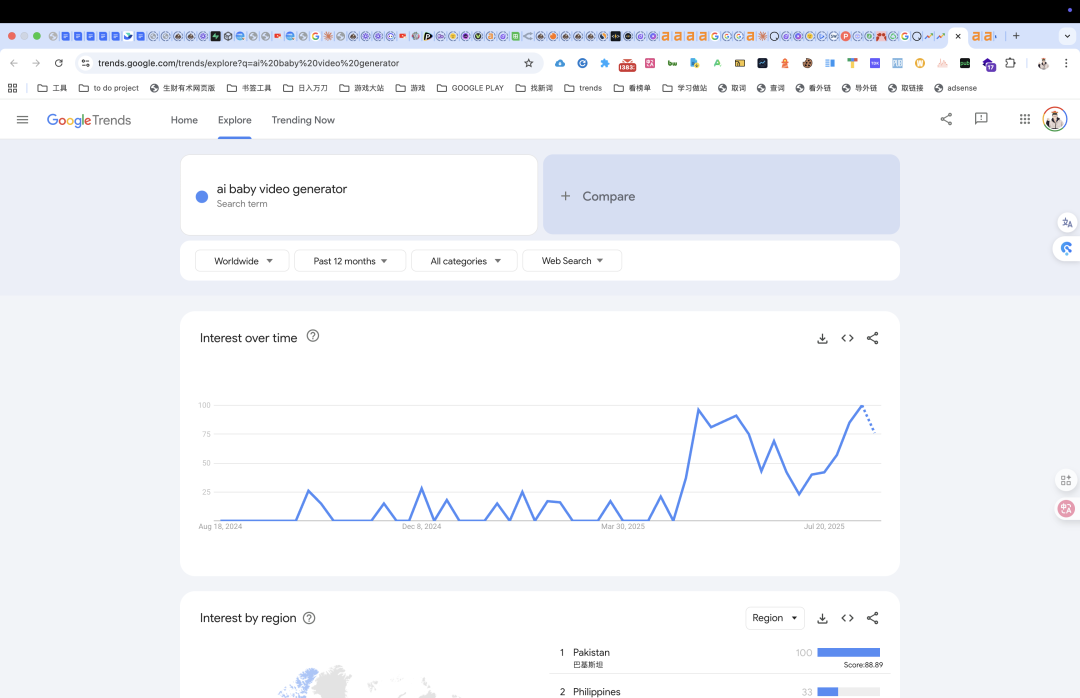Open the Chrome extensions puzzle icon
This screenshot has height=698, width=1080.
[1010, 63]
